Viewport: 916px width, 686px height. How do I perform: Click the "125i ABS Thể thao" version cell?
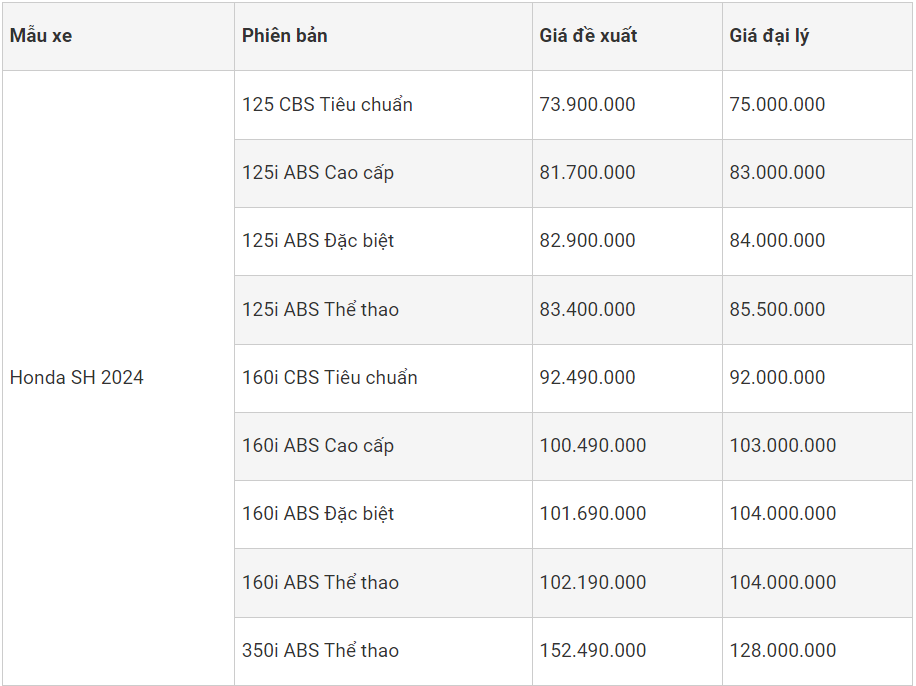320,310
